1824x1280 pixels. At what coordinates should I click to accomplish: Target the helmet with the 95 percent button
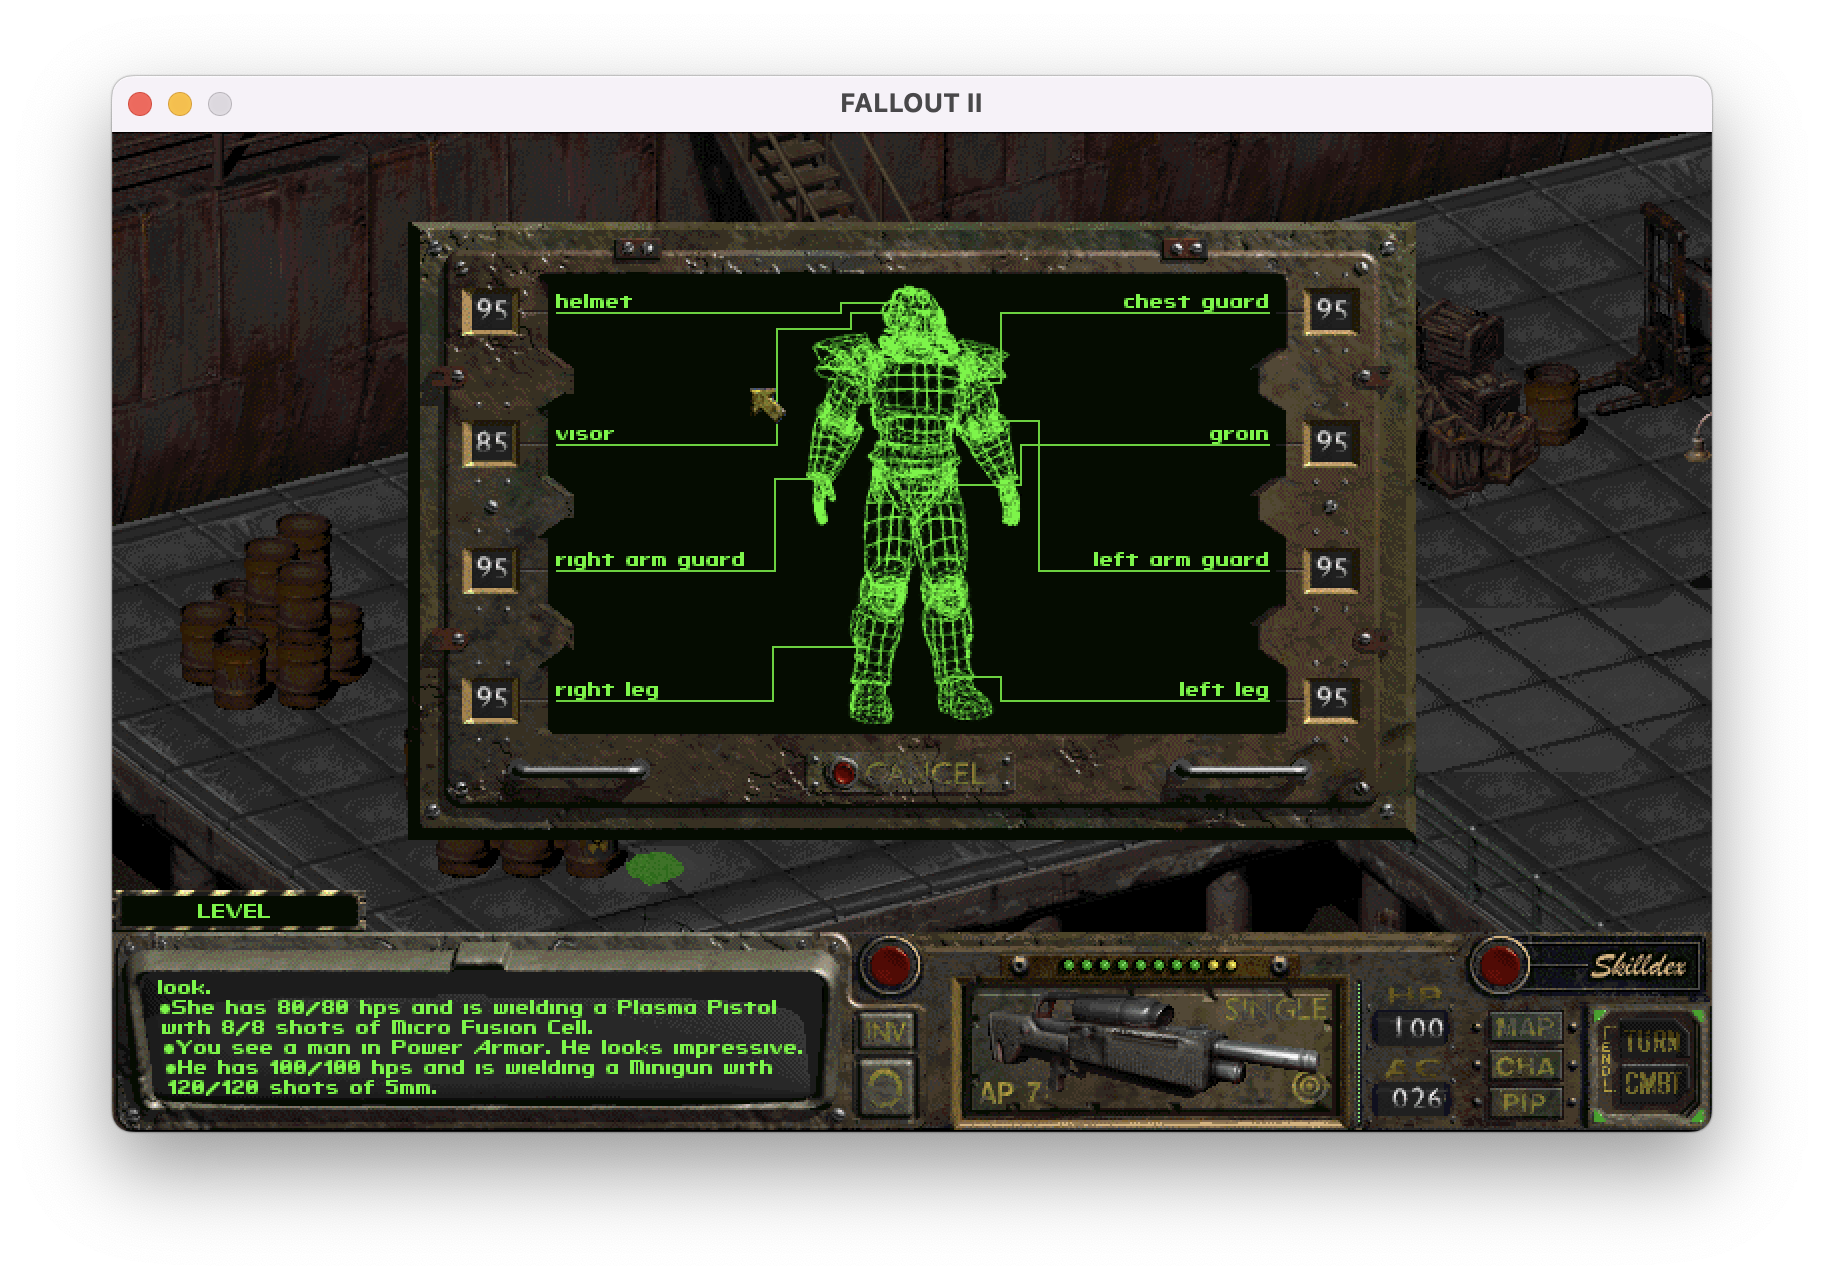pyautogui.click(x=491, y=310)
